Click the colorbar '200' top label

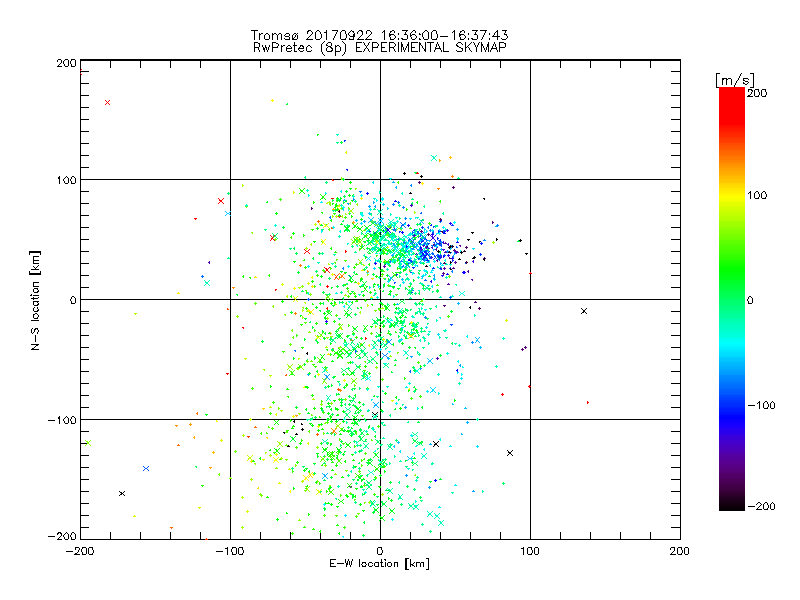757,93
